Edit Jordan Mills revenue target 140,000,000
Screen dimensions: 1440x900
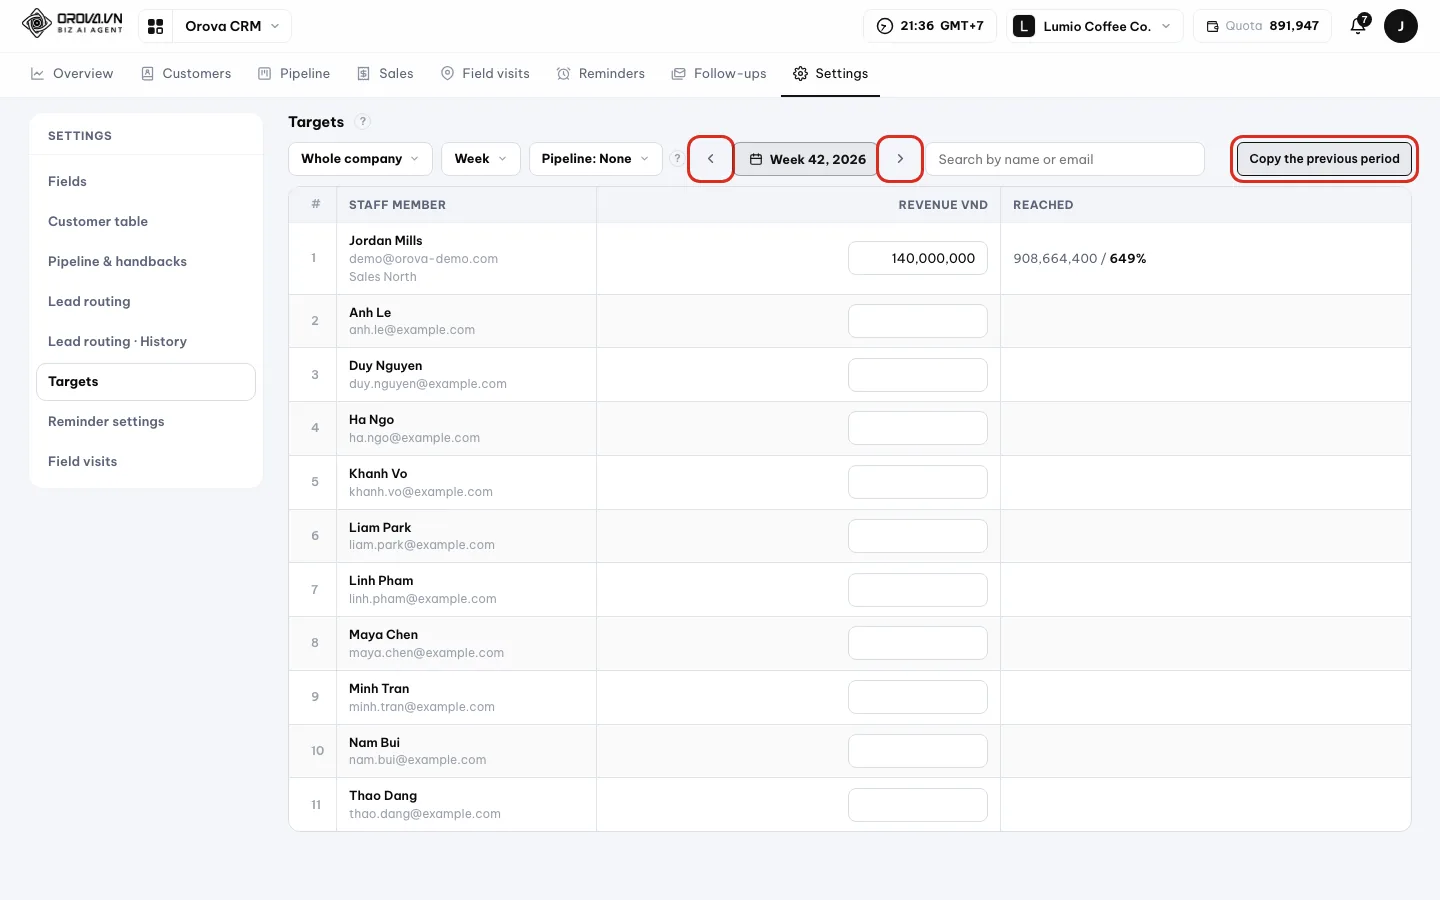tap(918, 258)
